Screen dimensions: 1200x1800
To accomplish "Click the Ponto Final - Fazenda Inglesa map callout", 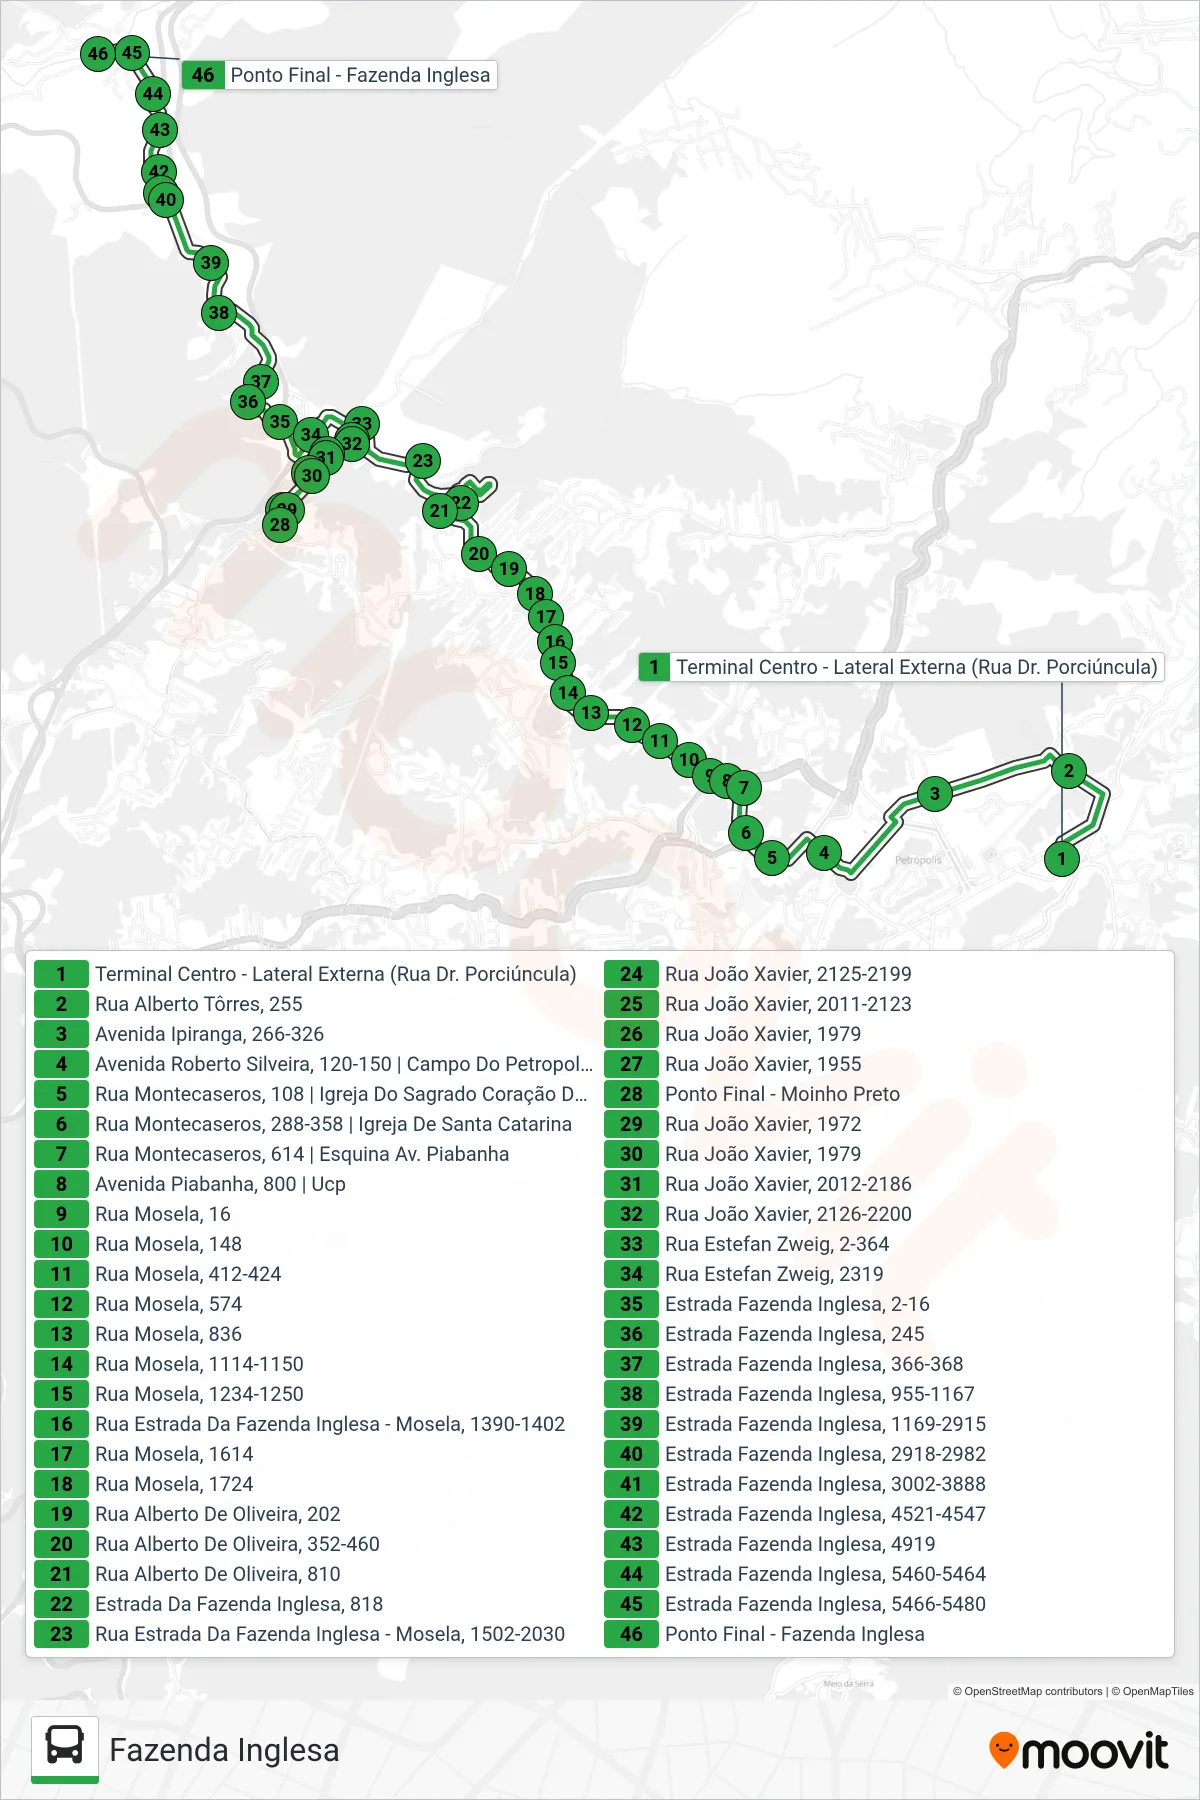I will point(339,75).
